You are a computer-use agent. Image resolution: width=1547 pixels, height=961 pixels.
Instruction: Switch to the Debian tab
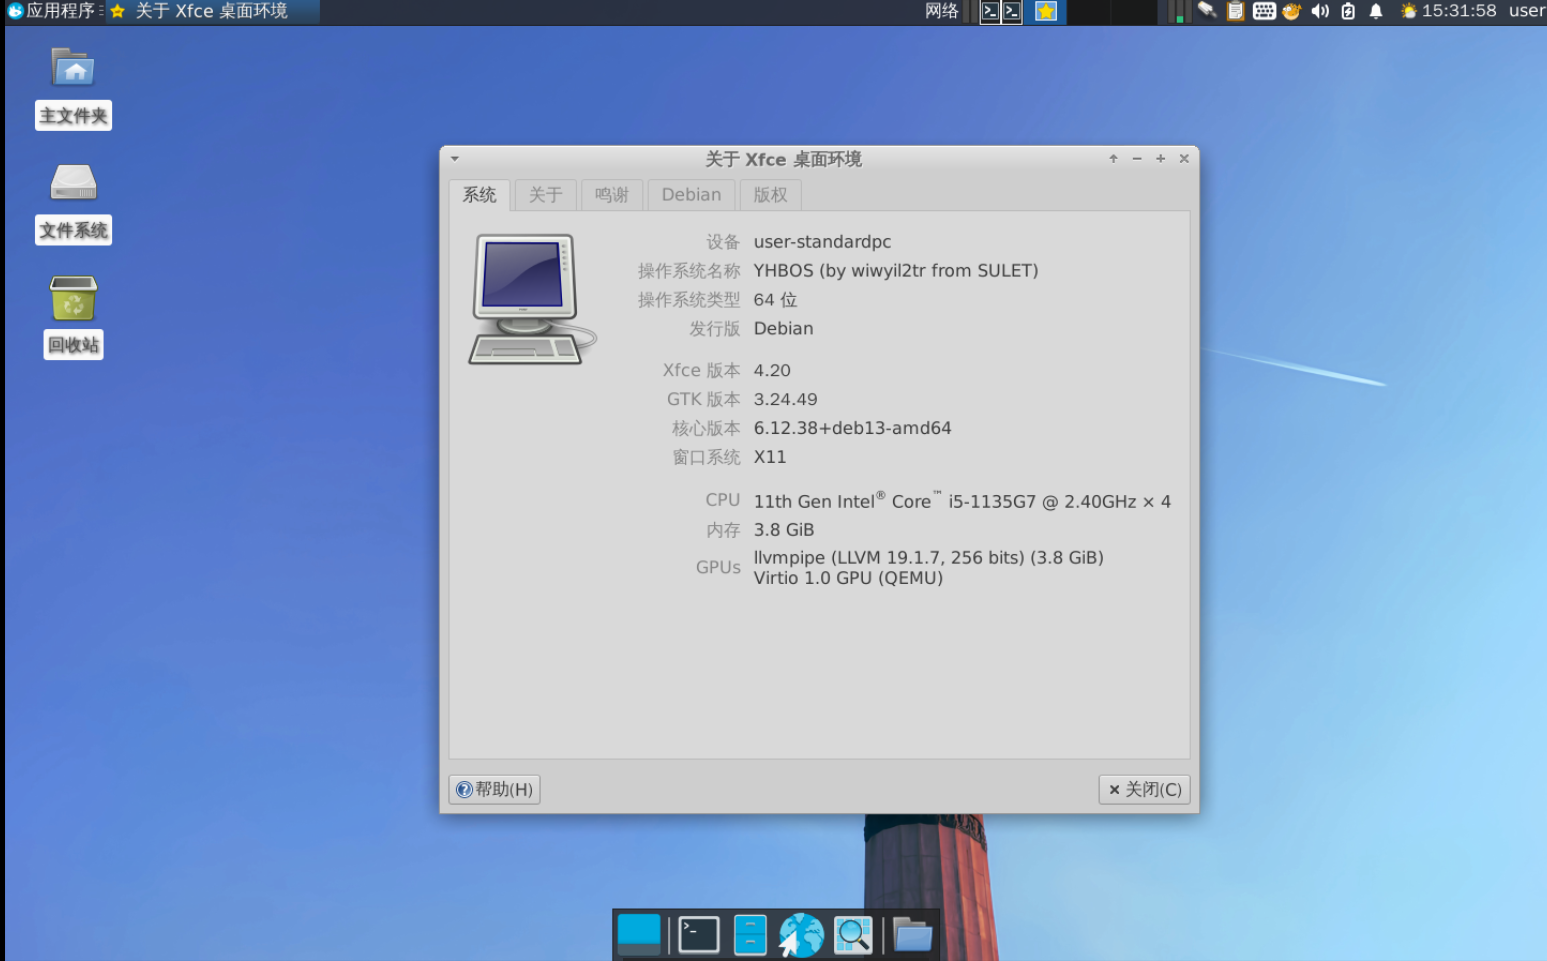click(x=691, y=195)
